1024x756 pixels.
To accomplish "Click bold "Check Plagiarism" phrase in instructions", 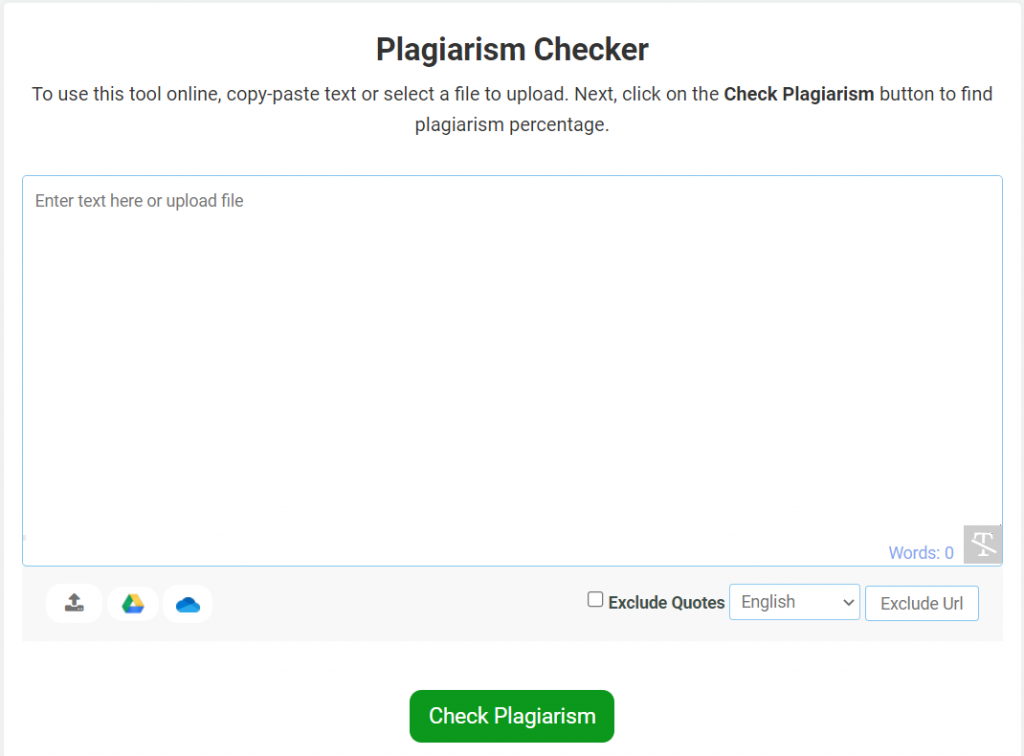I will pyautogui.click(x=799, y=94).
